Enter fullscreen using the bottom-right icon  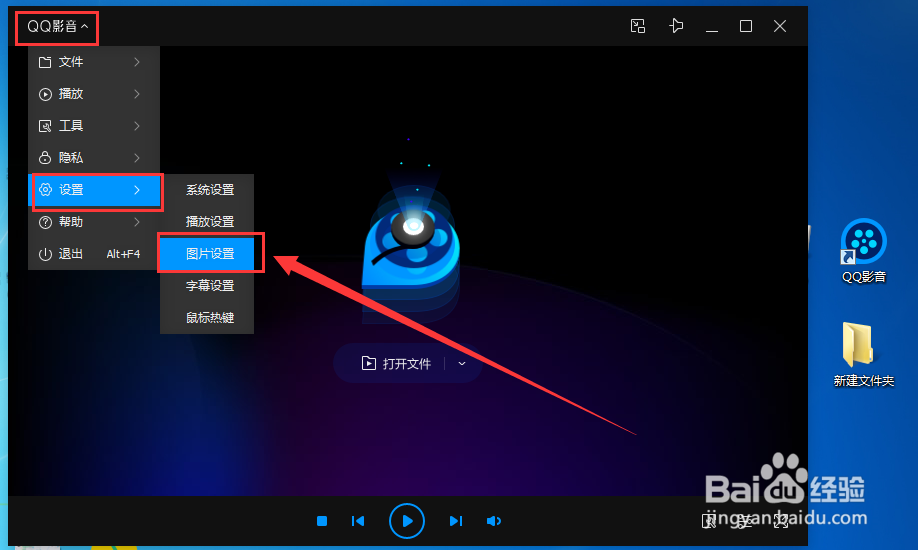(781, 521)
